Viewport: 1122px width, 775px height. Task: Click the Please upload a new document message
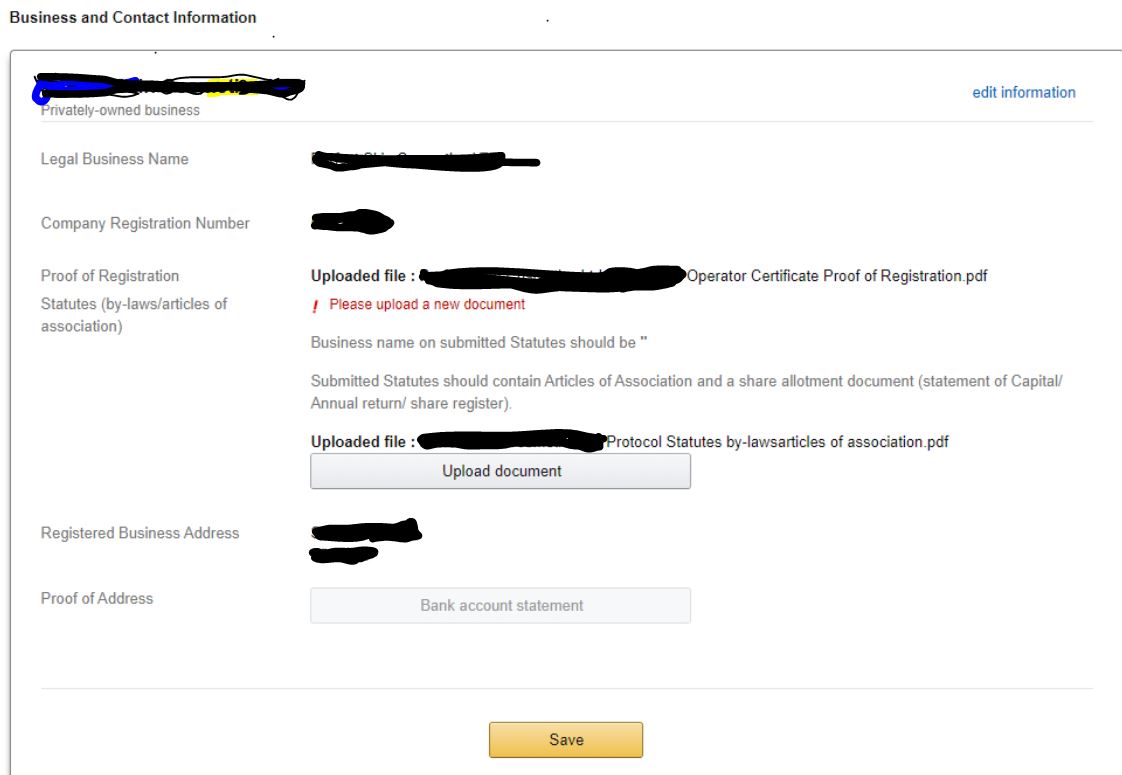[427, 305]
